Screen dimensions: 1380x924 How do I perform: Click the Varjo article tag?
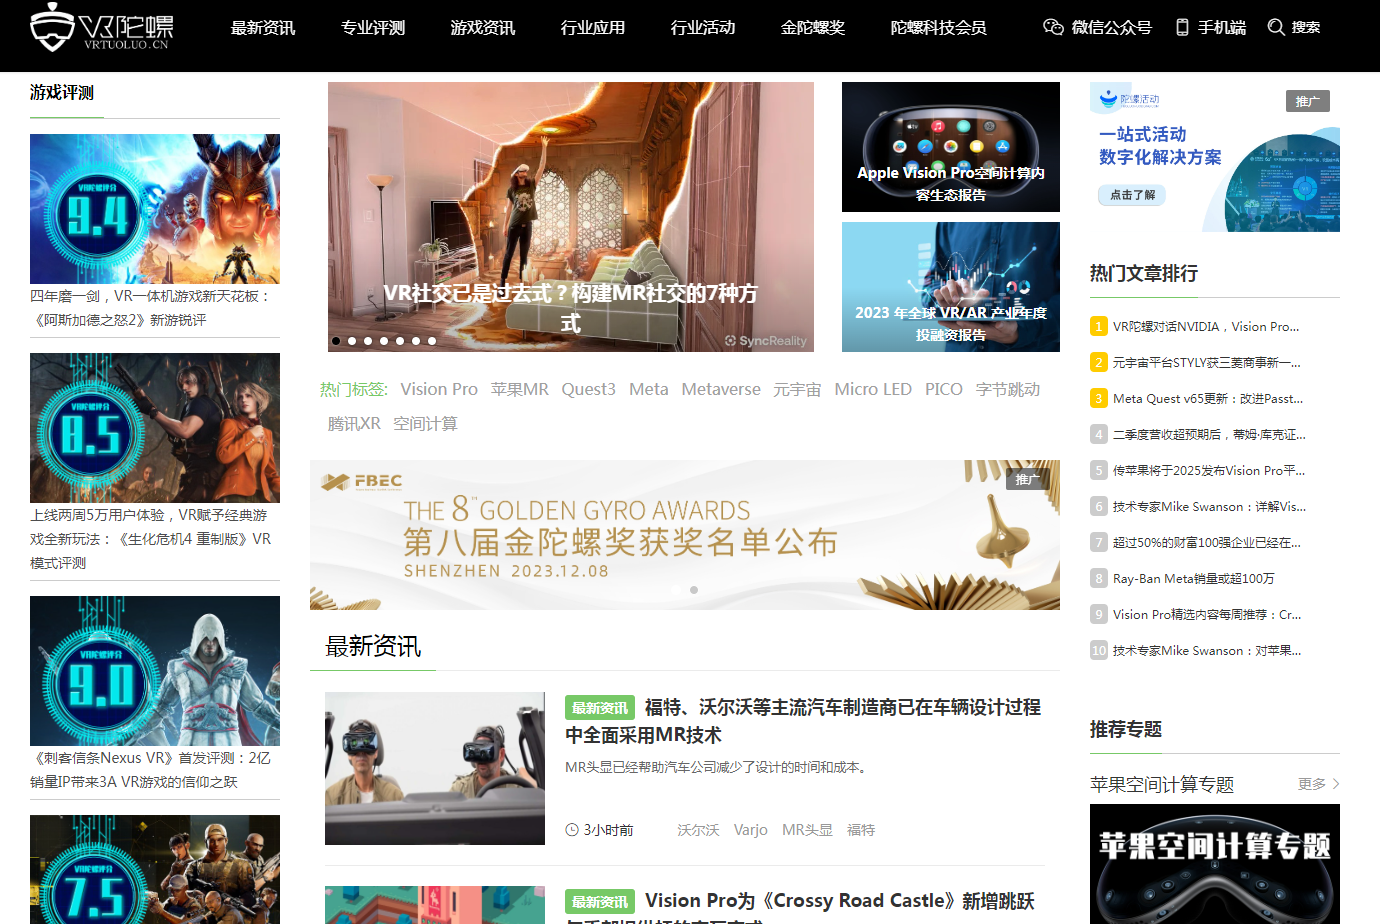click(751, 830)
